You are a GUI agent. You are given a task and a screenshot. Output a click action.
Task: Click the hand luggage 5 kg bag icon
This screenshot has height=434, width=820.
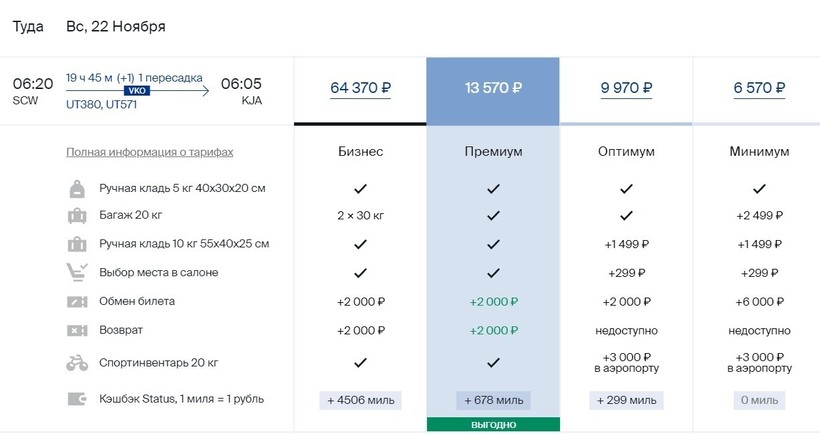tap(77, 188)
